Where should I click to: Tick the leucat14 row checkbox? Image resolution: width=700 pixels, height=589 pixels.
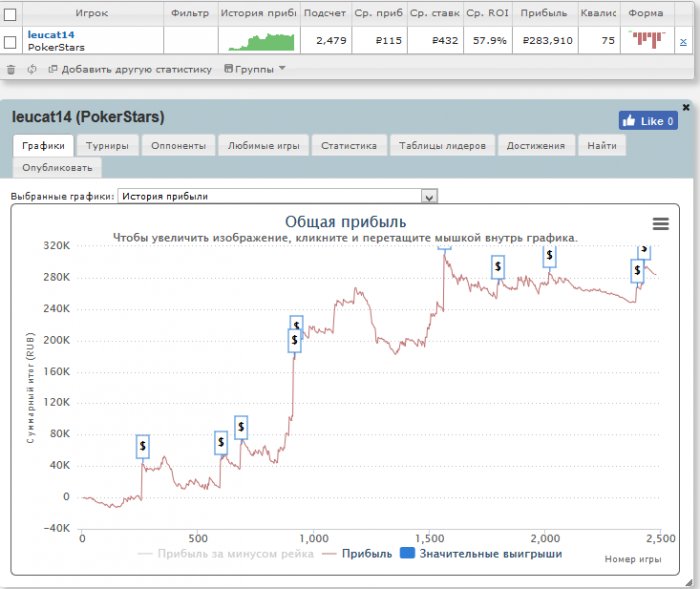10,42
